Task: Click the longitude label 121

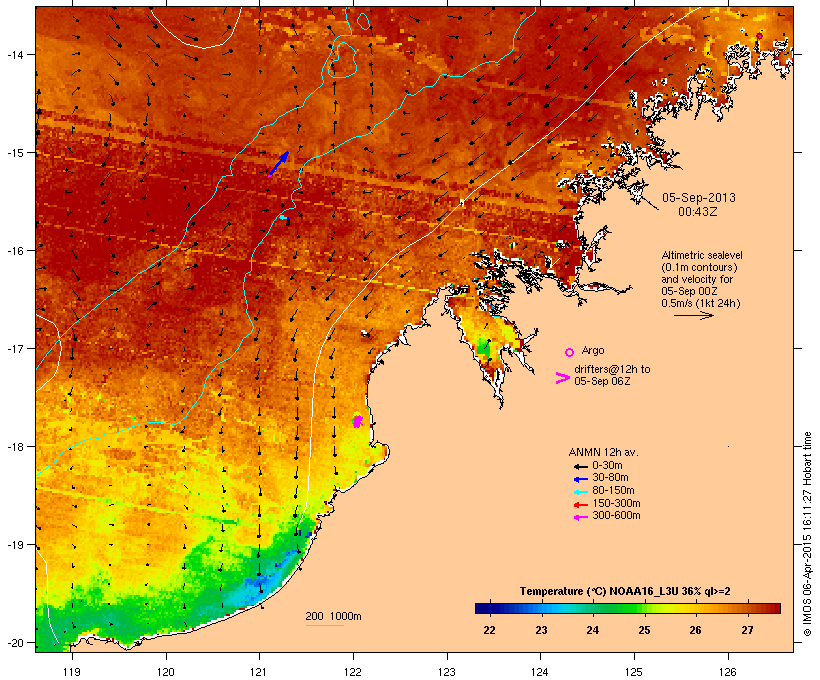Action: coord(259,672)
